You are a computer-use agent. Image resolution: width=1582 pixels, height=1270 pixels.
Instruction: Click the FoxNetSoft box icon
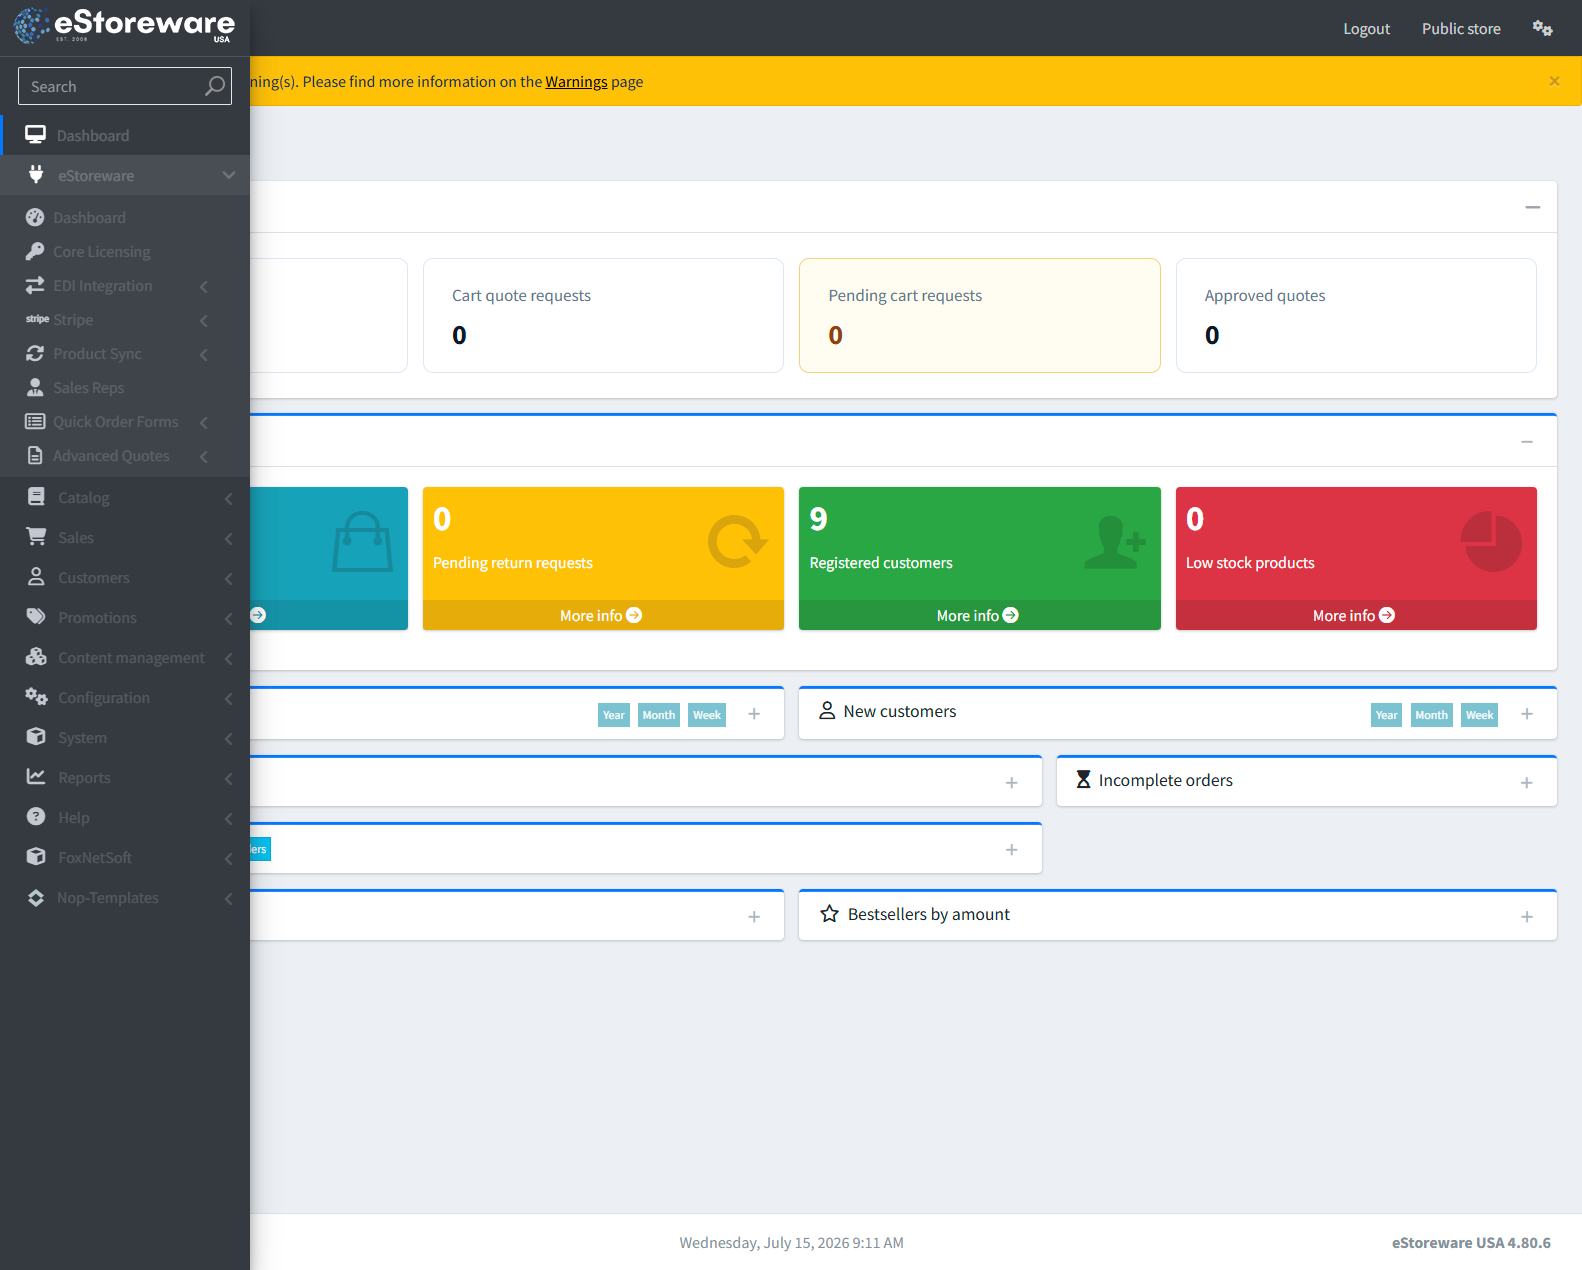[36, 857]
